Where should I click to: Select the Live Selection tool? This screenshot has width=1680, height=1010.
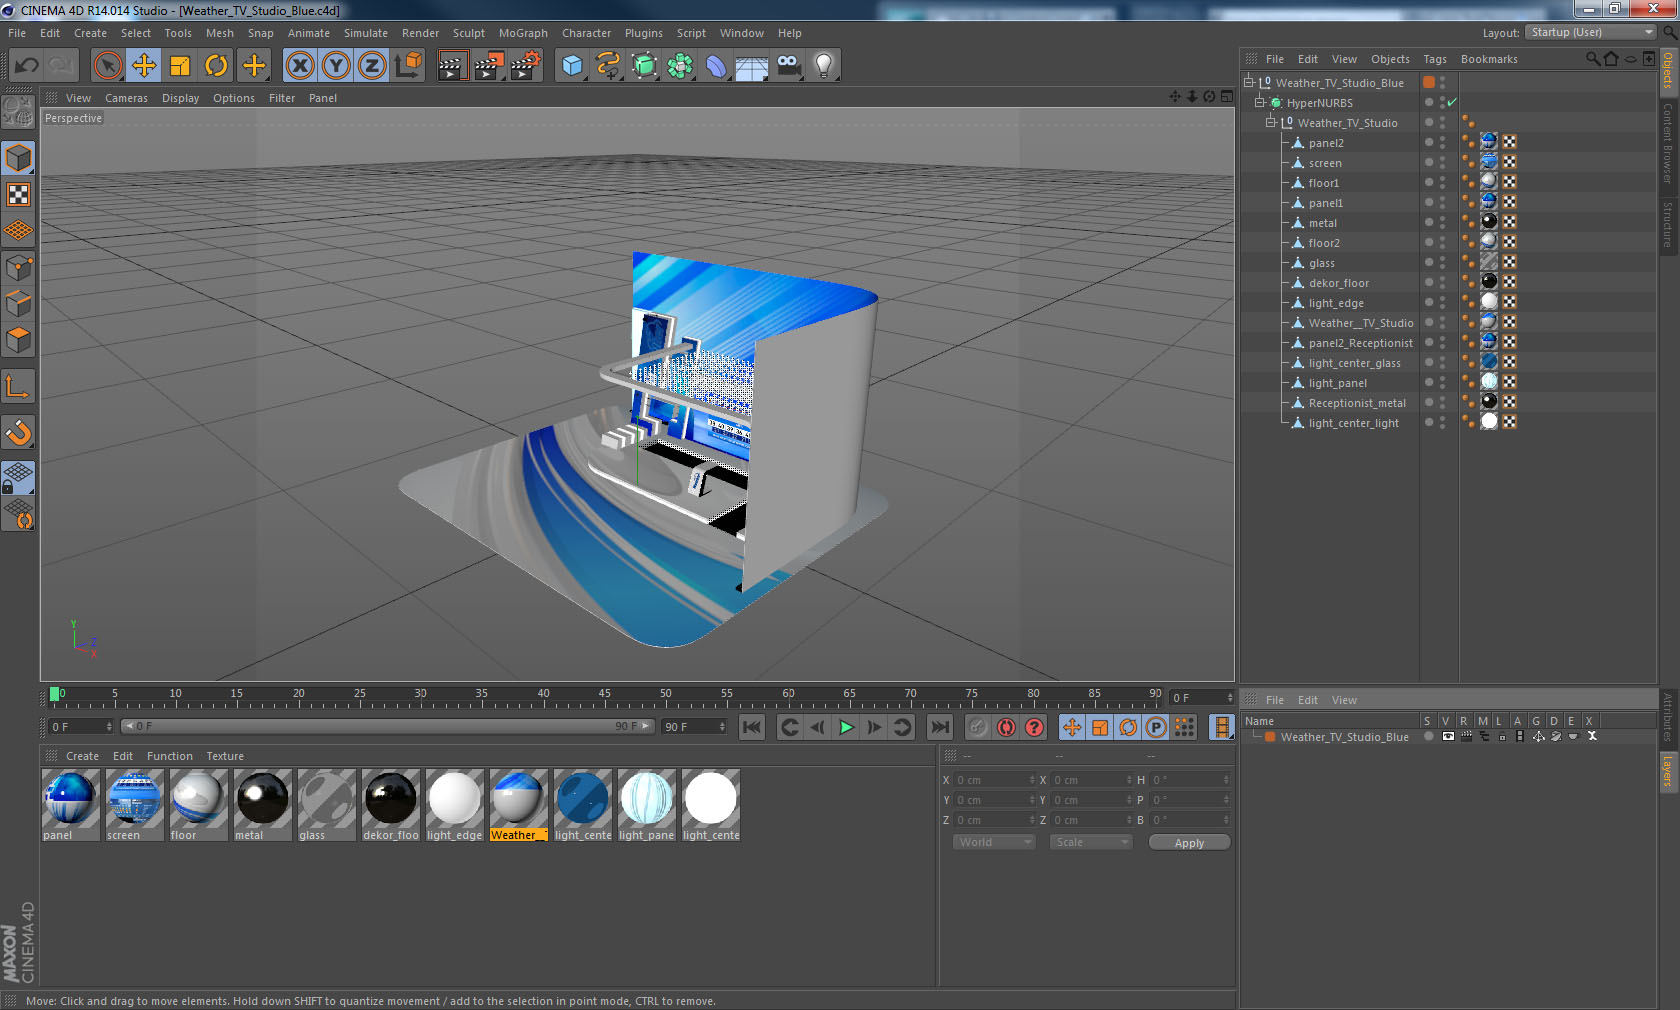(107, 66)
